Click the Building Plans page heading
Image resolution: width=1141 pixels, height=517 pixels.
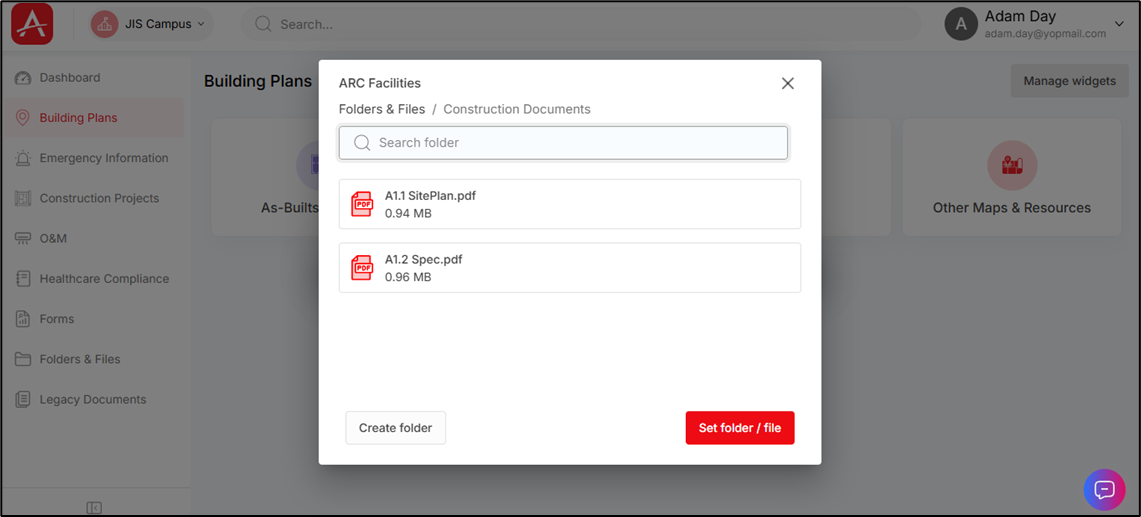pos(258,82)
